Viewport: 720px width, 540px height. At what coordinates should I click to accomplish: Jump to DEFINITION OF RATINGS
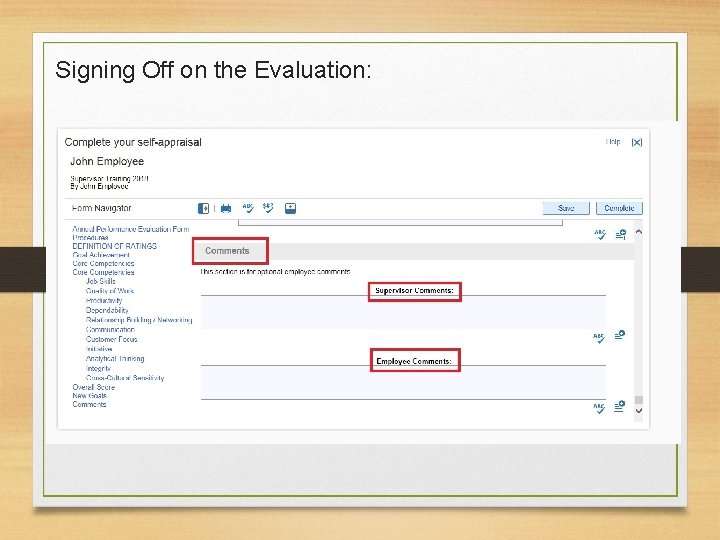114,246
